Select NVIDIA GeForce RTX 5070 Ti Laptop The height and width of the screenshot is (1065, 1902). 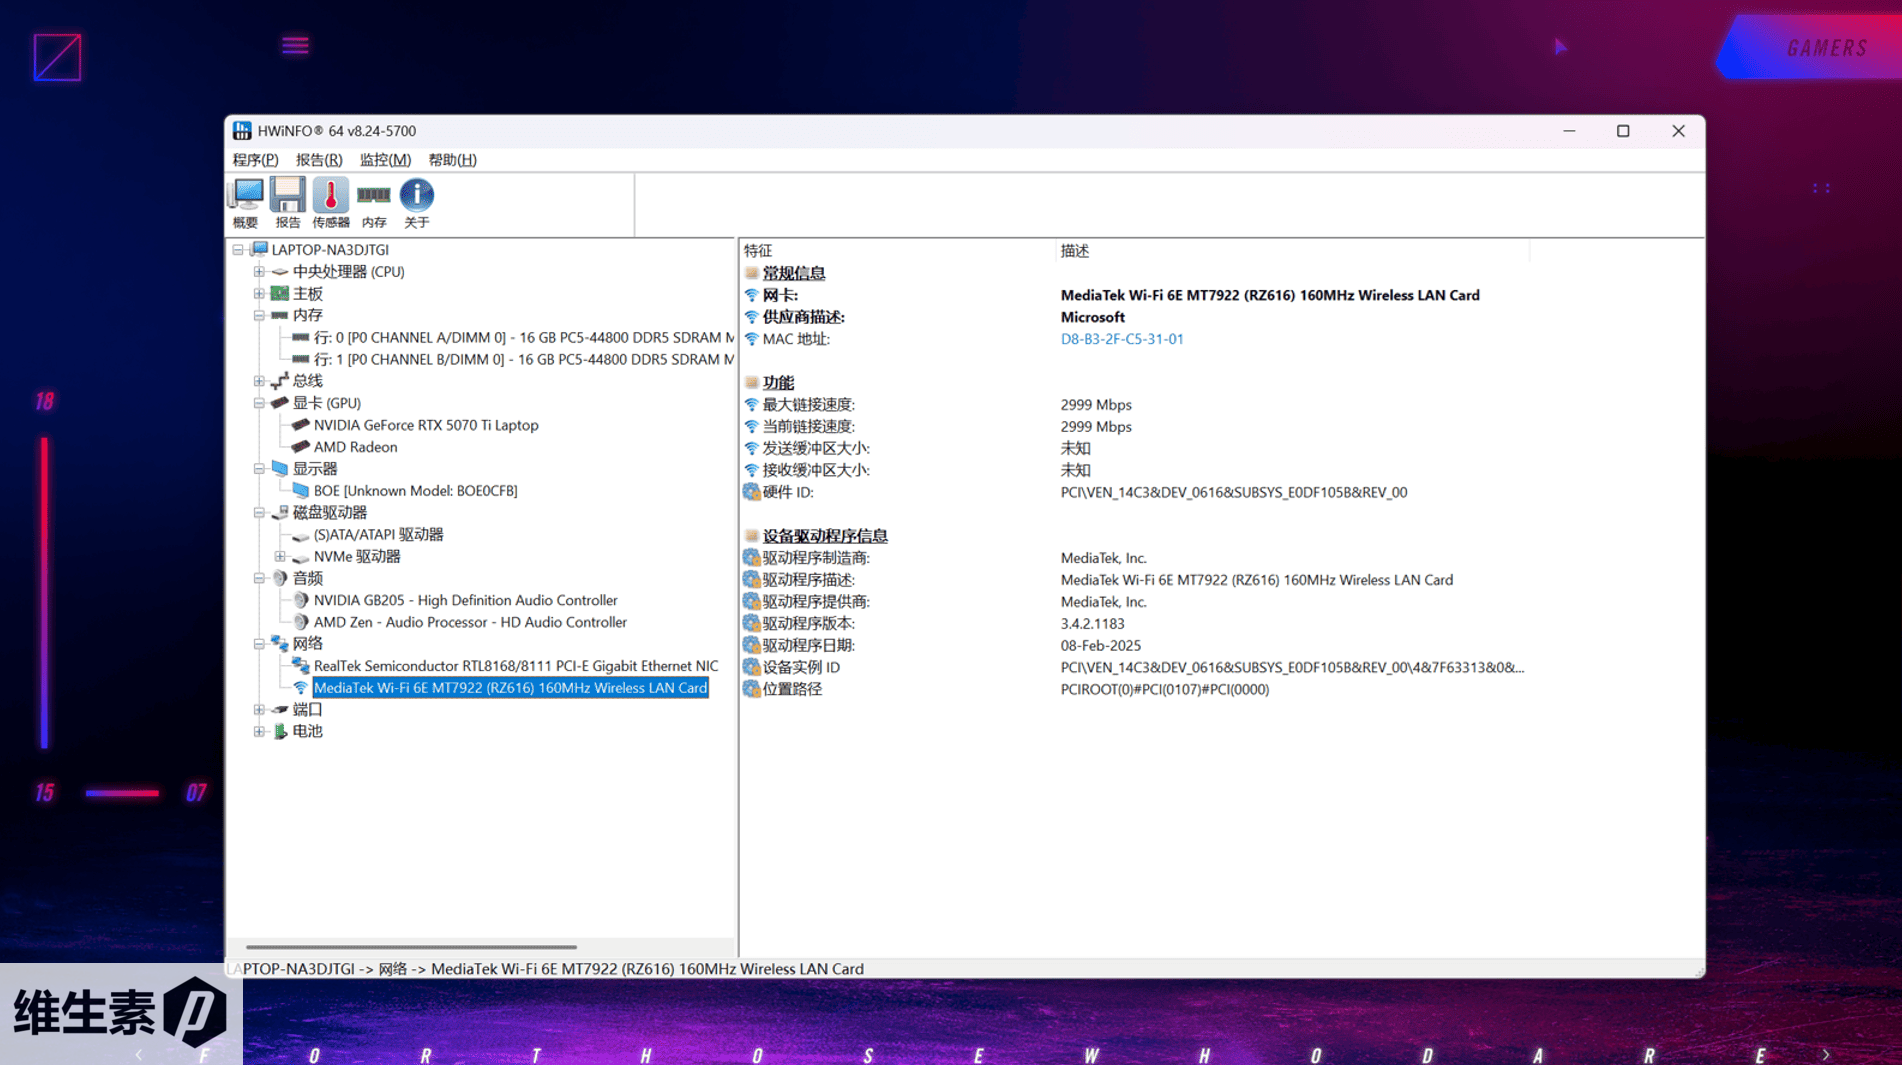425,425
